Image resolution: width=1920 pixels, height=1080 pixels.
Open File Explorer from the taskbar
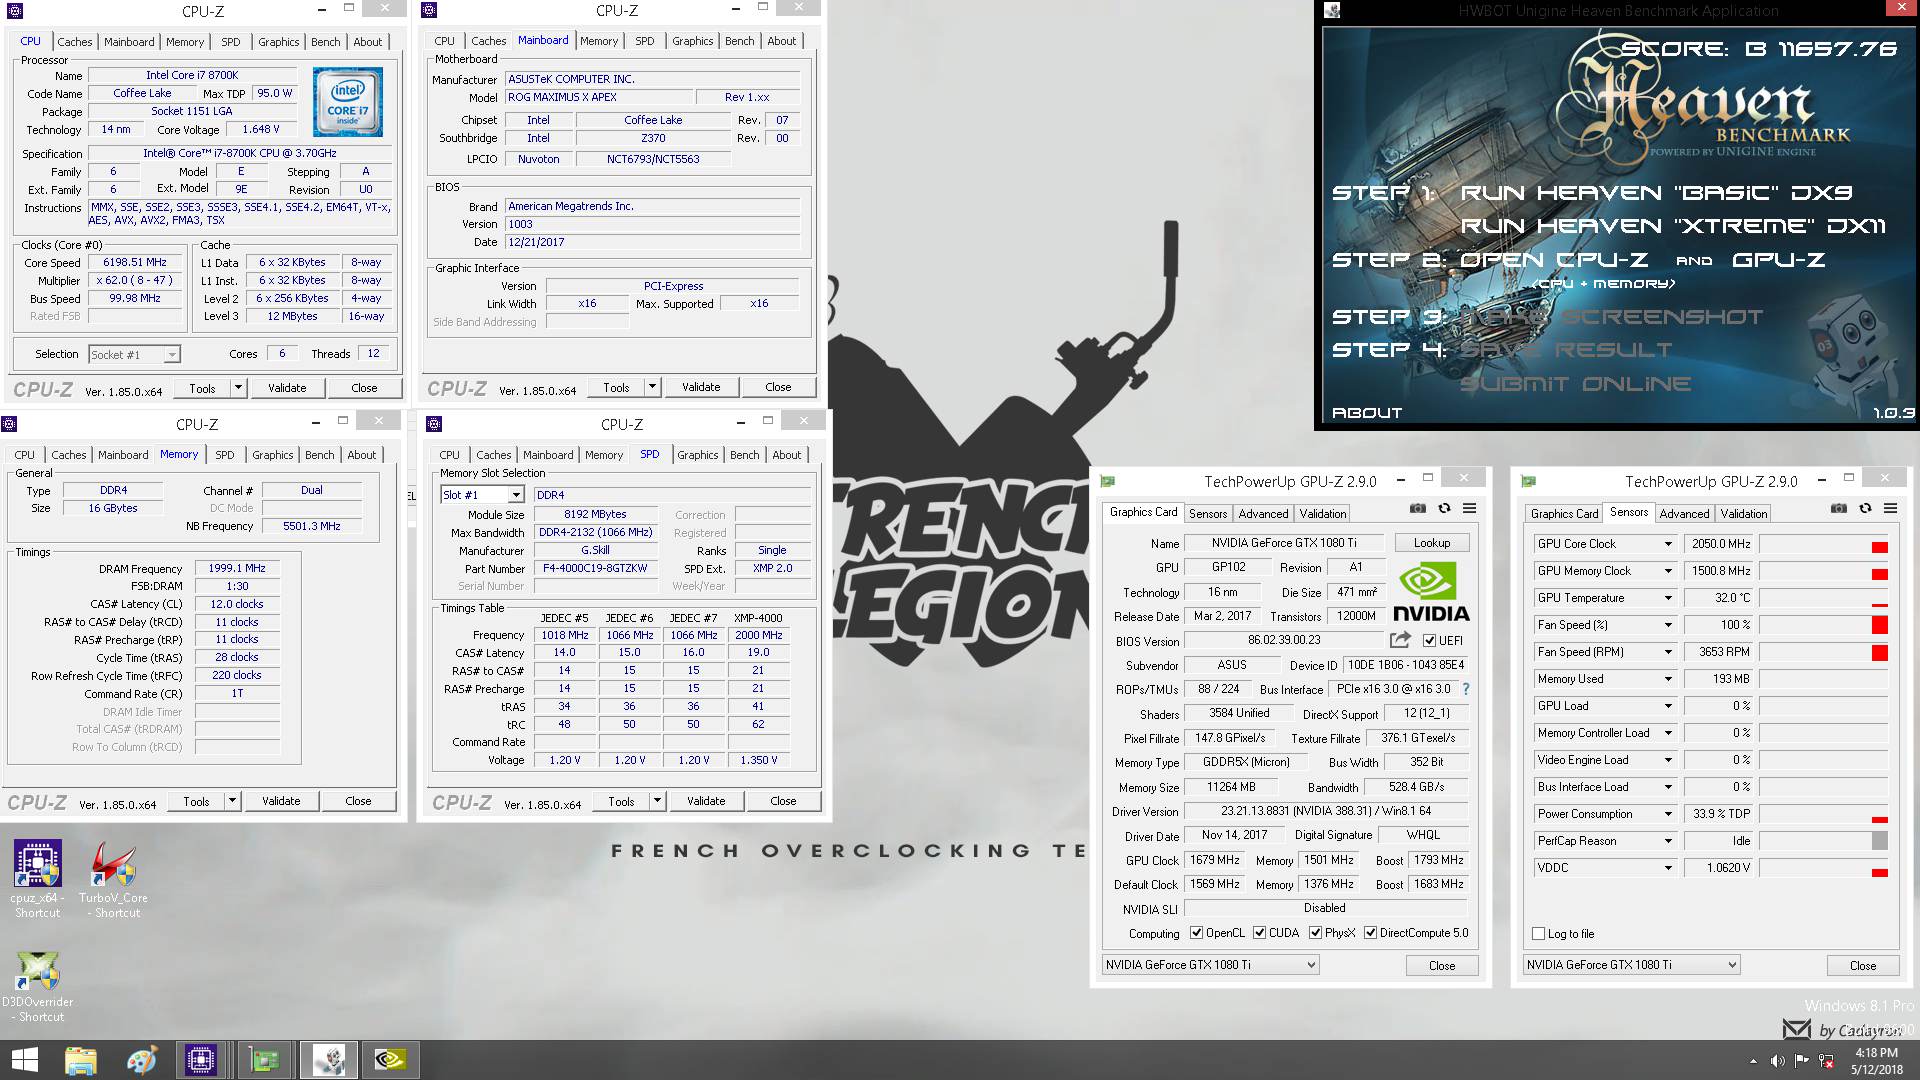pyautogui.click(x=81, y=1060)
